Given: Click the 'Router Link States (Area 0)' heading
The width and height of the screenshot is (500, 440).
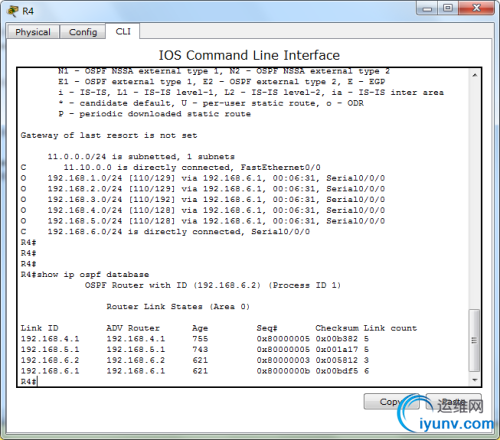Looking at the screenshot, I should click(178, 307).
